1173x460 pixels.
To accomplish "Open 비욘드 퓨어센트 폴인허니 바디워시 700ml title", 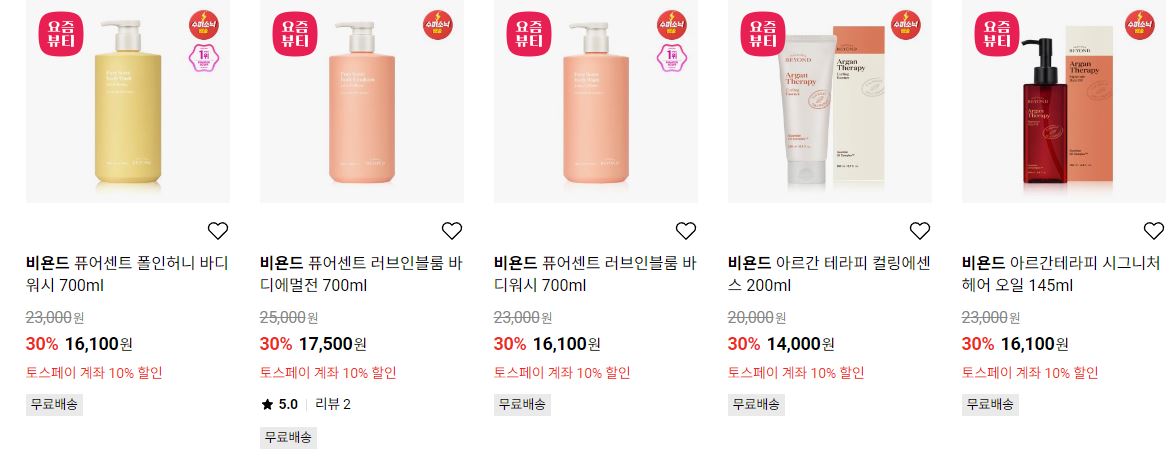I will tap(127, 274).
